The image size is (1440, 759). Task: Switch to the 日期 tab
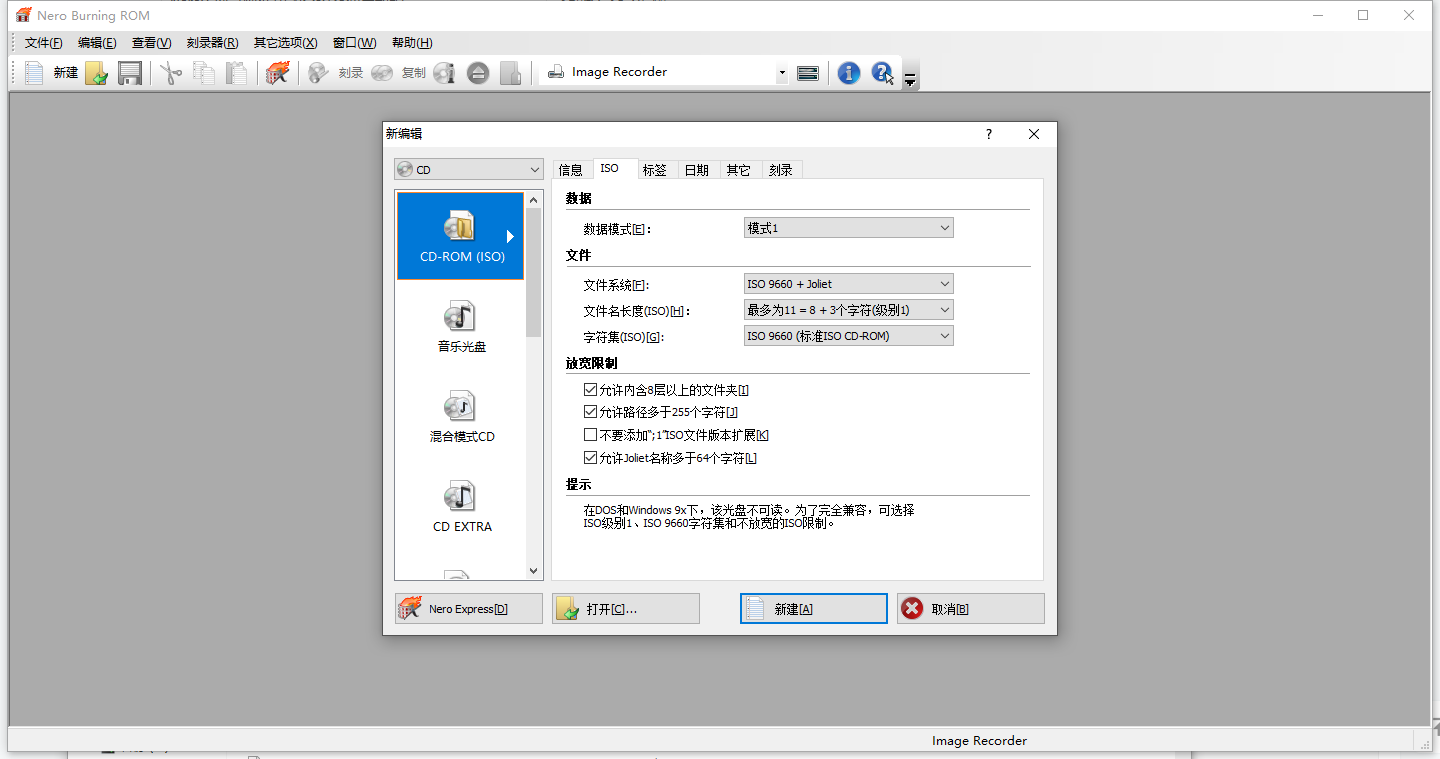pyautogui.click(x=697, y=170)
